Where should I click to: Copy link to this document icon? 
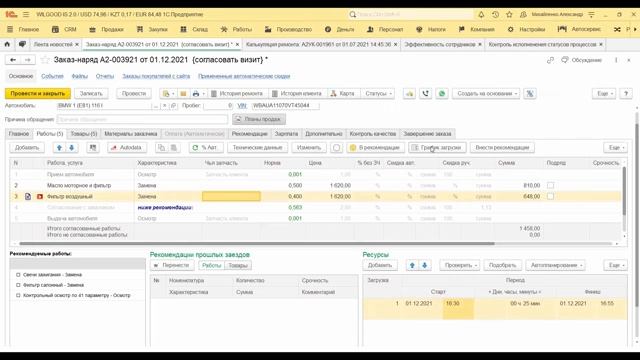(x=550, y=60)
